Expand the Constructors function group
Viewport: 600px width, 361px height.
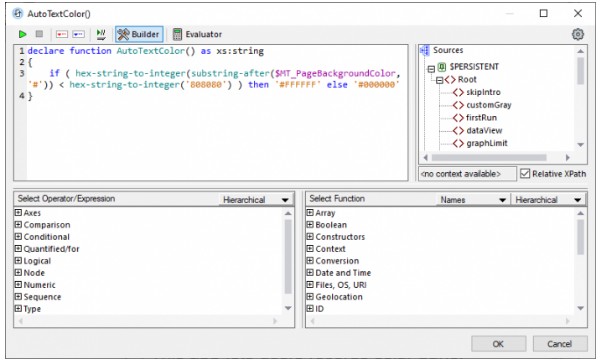coord(310,237)
